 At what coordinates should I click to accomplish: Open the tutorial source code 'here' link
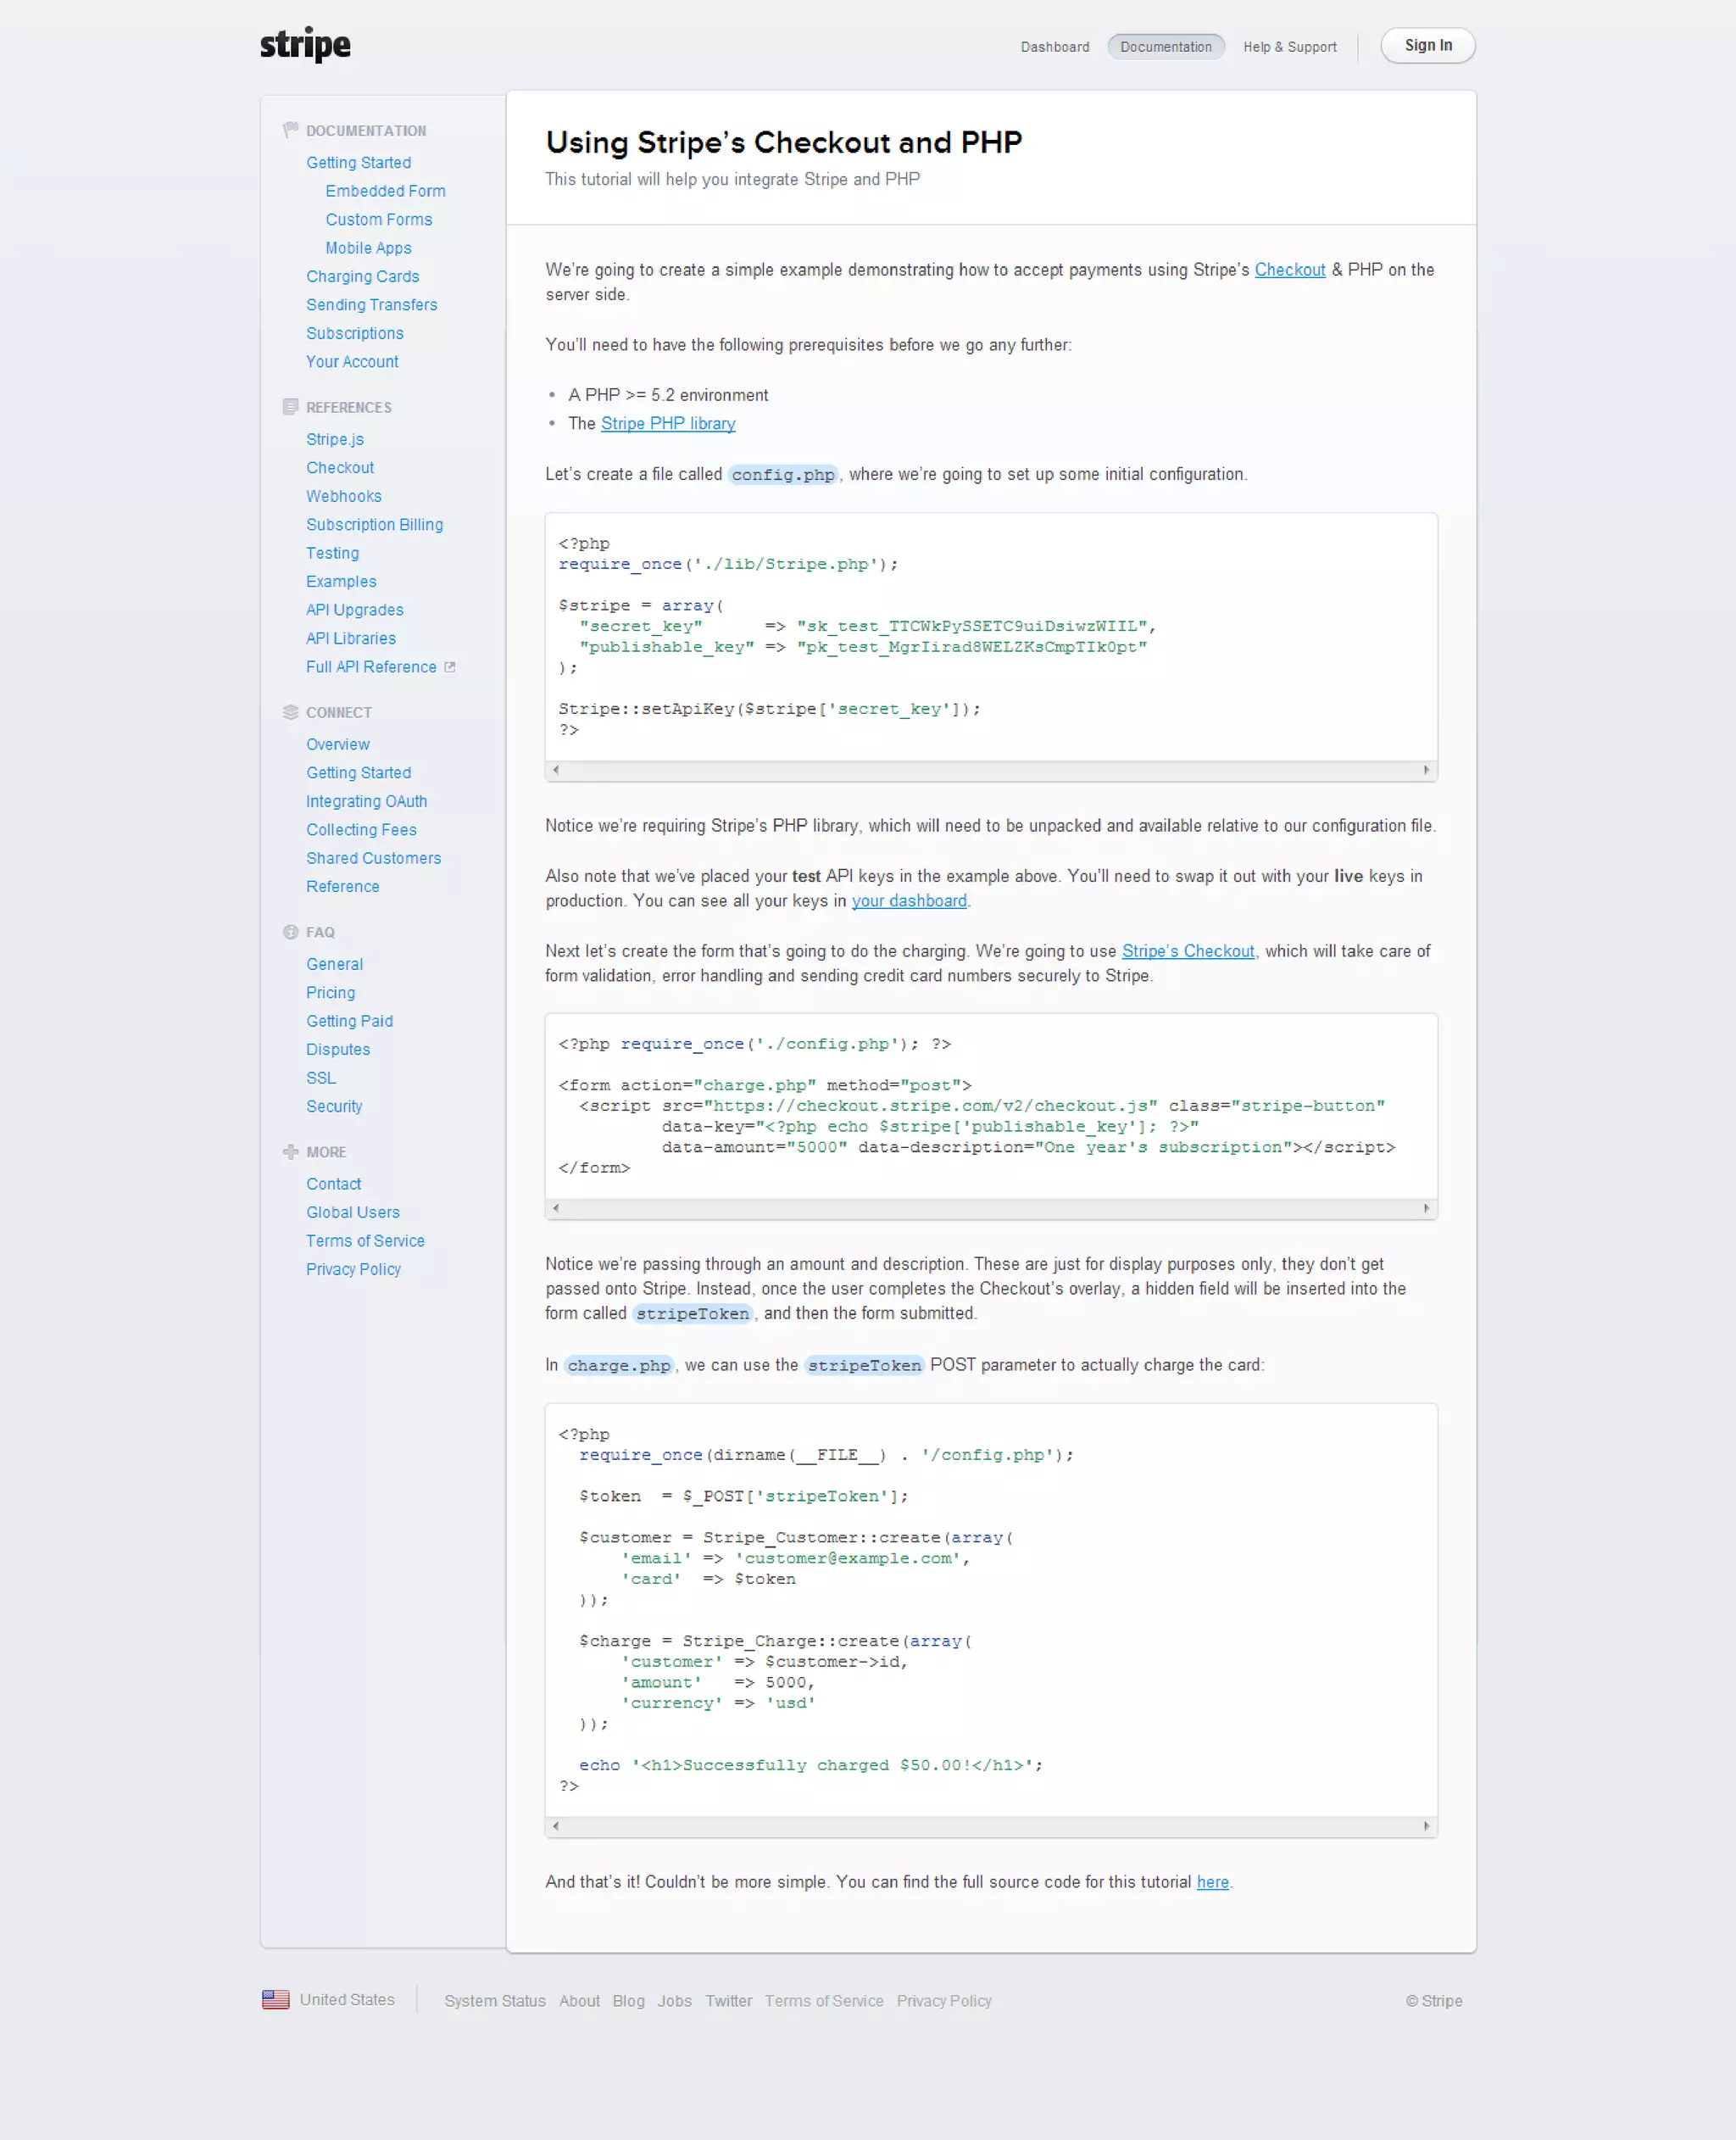pyautogui.click(x=1212, y=1882)
